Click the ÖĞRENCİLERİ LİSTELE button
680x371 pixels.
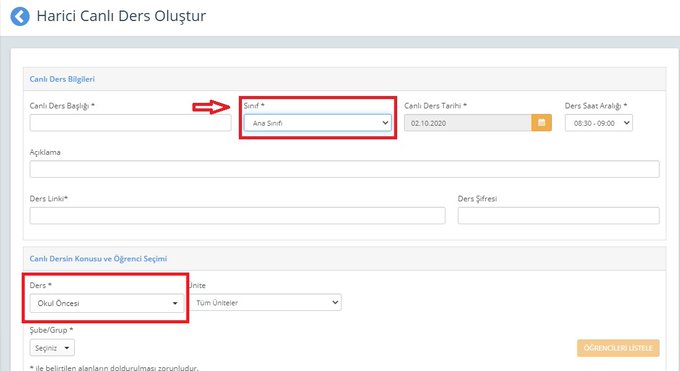618,348
